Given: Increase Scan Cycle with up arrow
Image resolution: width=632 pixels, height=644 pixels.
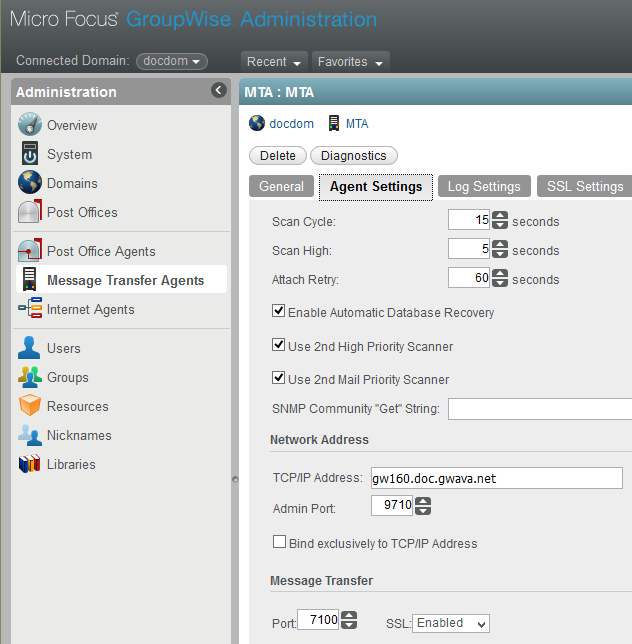Looking at the screenshot, I should [499, 216].
